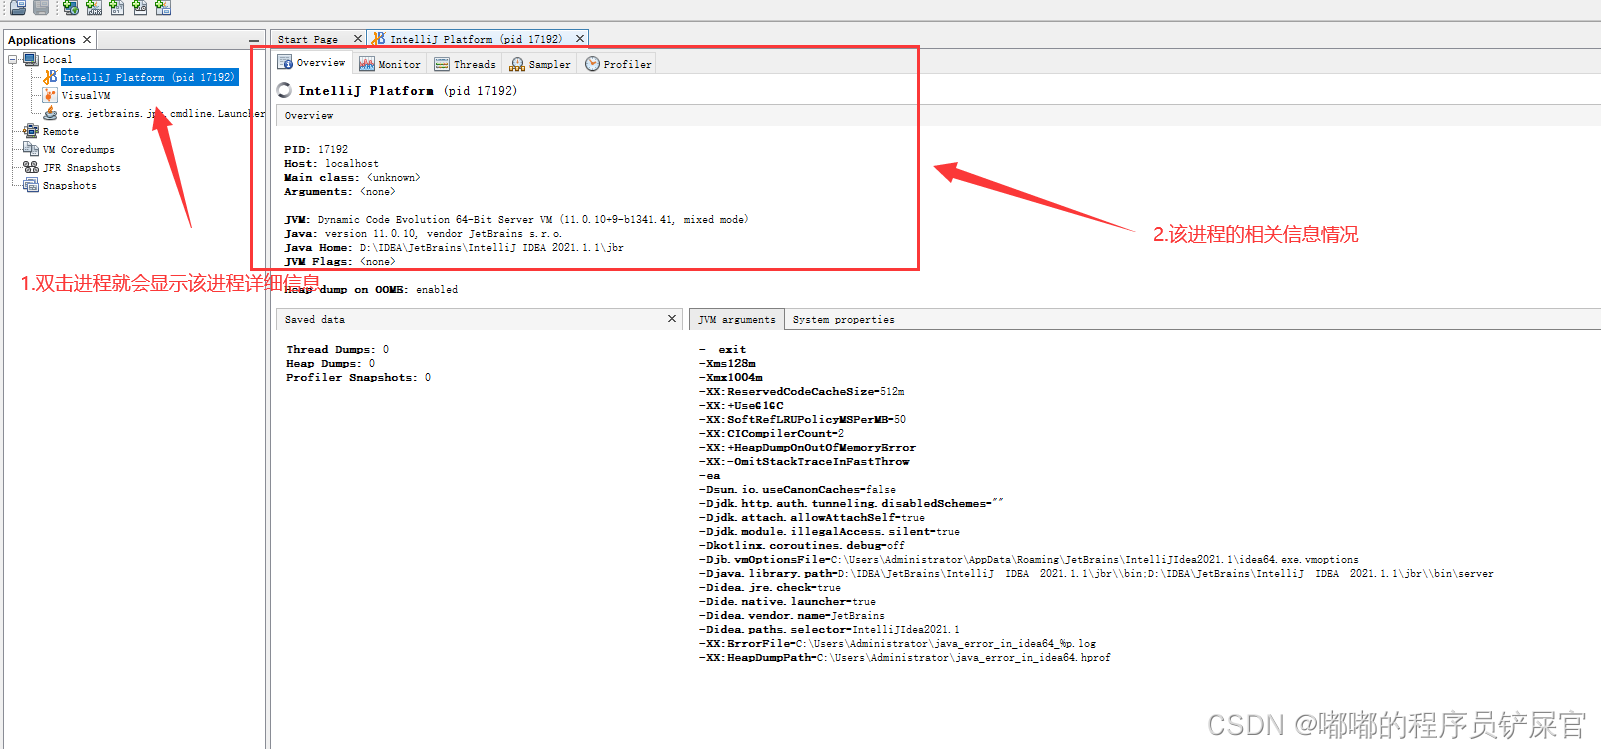This screenshot has width=1601, height=749.
Task: Switch to System properties tab
Action: point(843,320)
